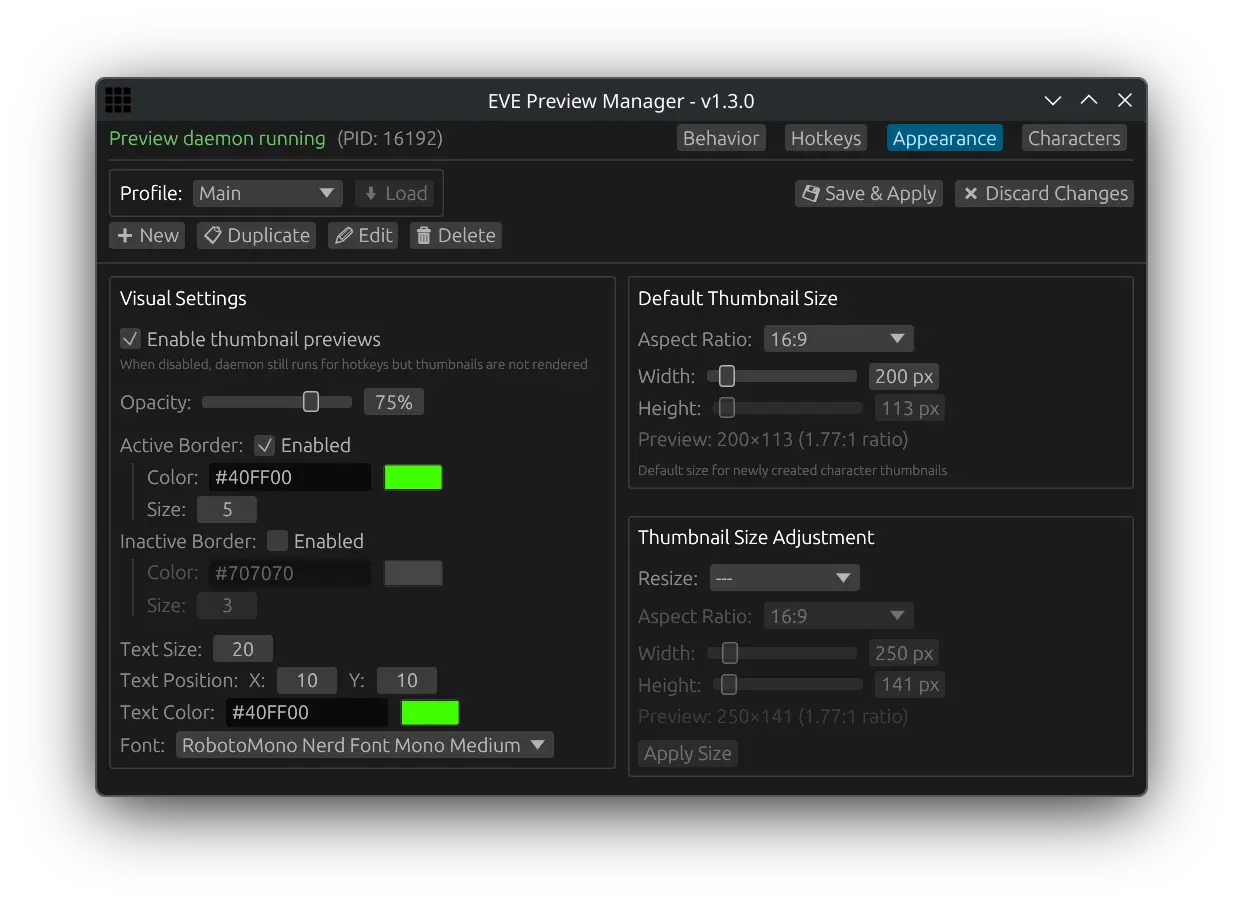This screenshot has width=1244, height=911.
Task: Click the Load arrow icon
Action: coord(371,193)
